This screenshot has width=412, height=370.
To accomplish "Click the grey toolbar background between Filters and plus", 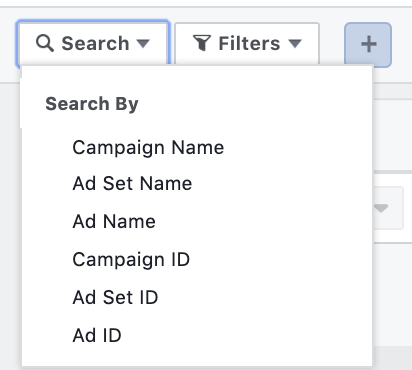I will tap(332, 43).
